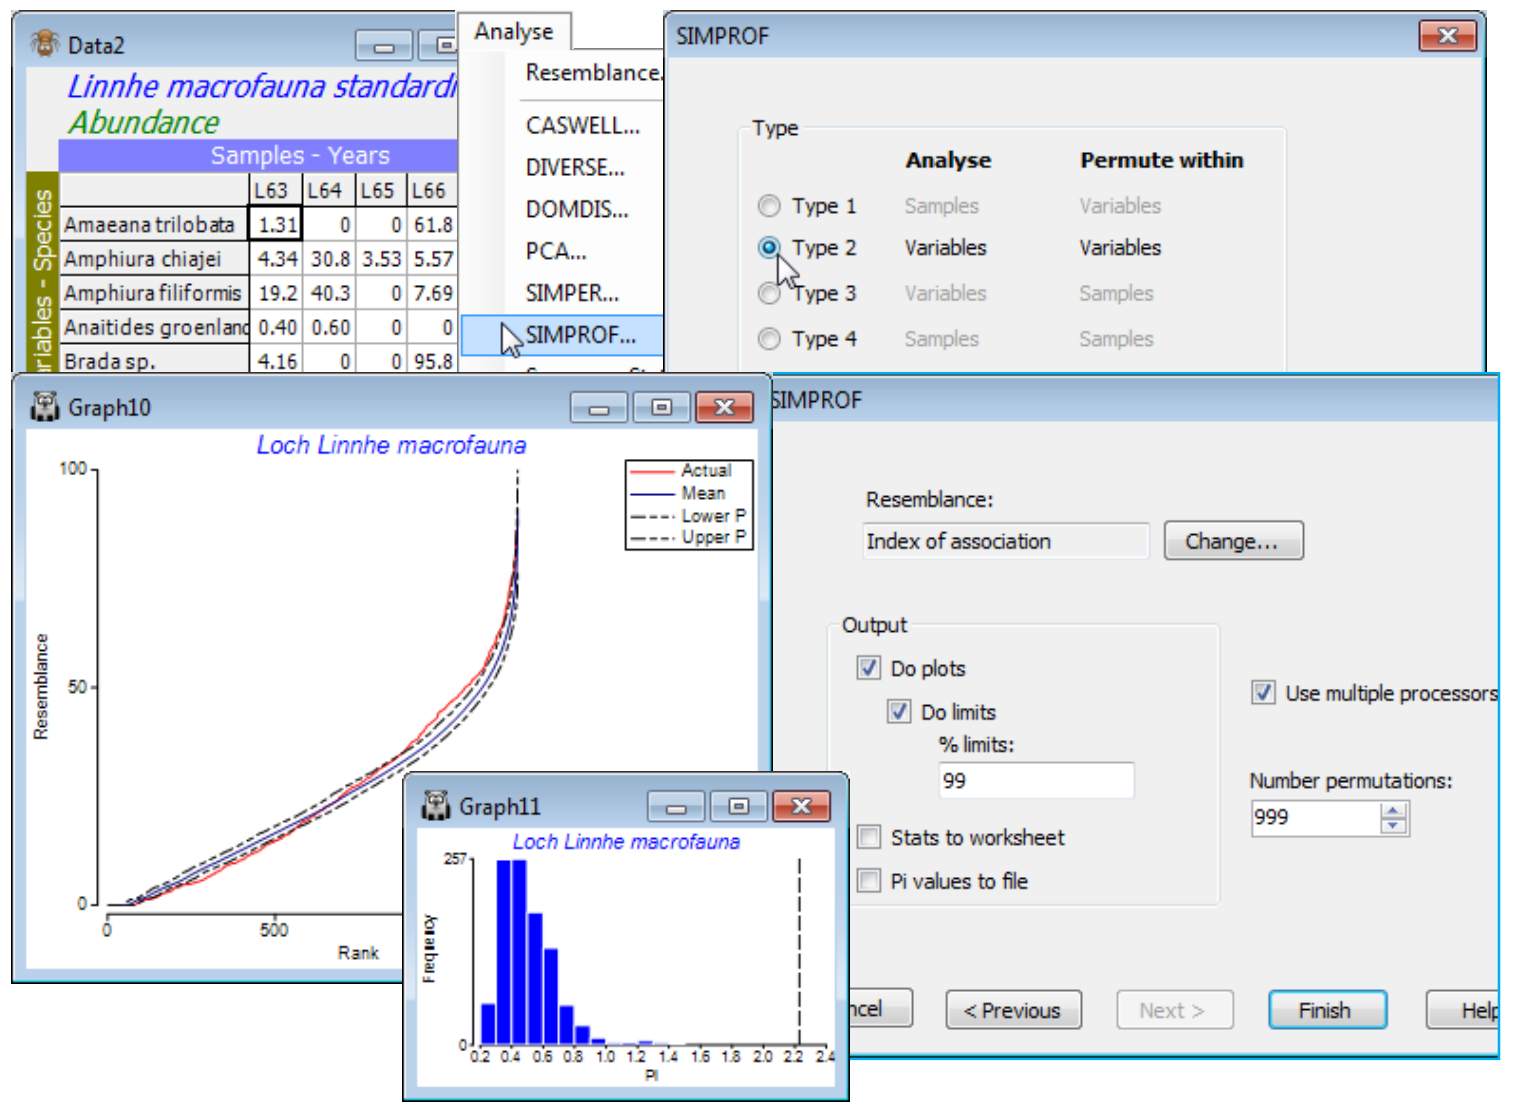Click the Help button
Viewport: 1518px width, 1112px height.
tap(1464, 1010)
